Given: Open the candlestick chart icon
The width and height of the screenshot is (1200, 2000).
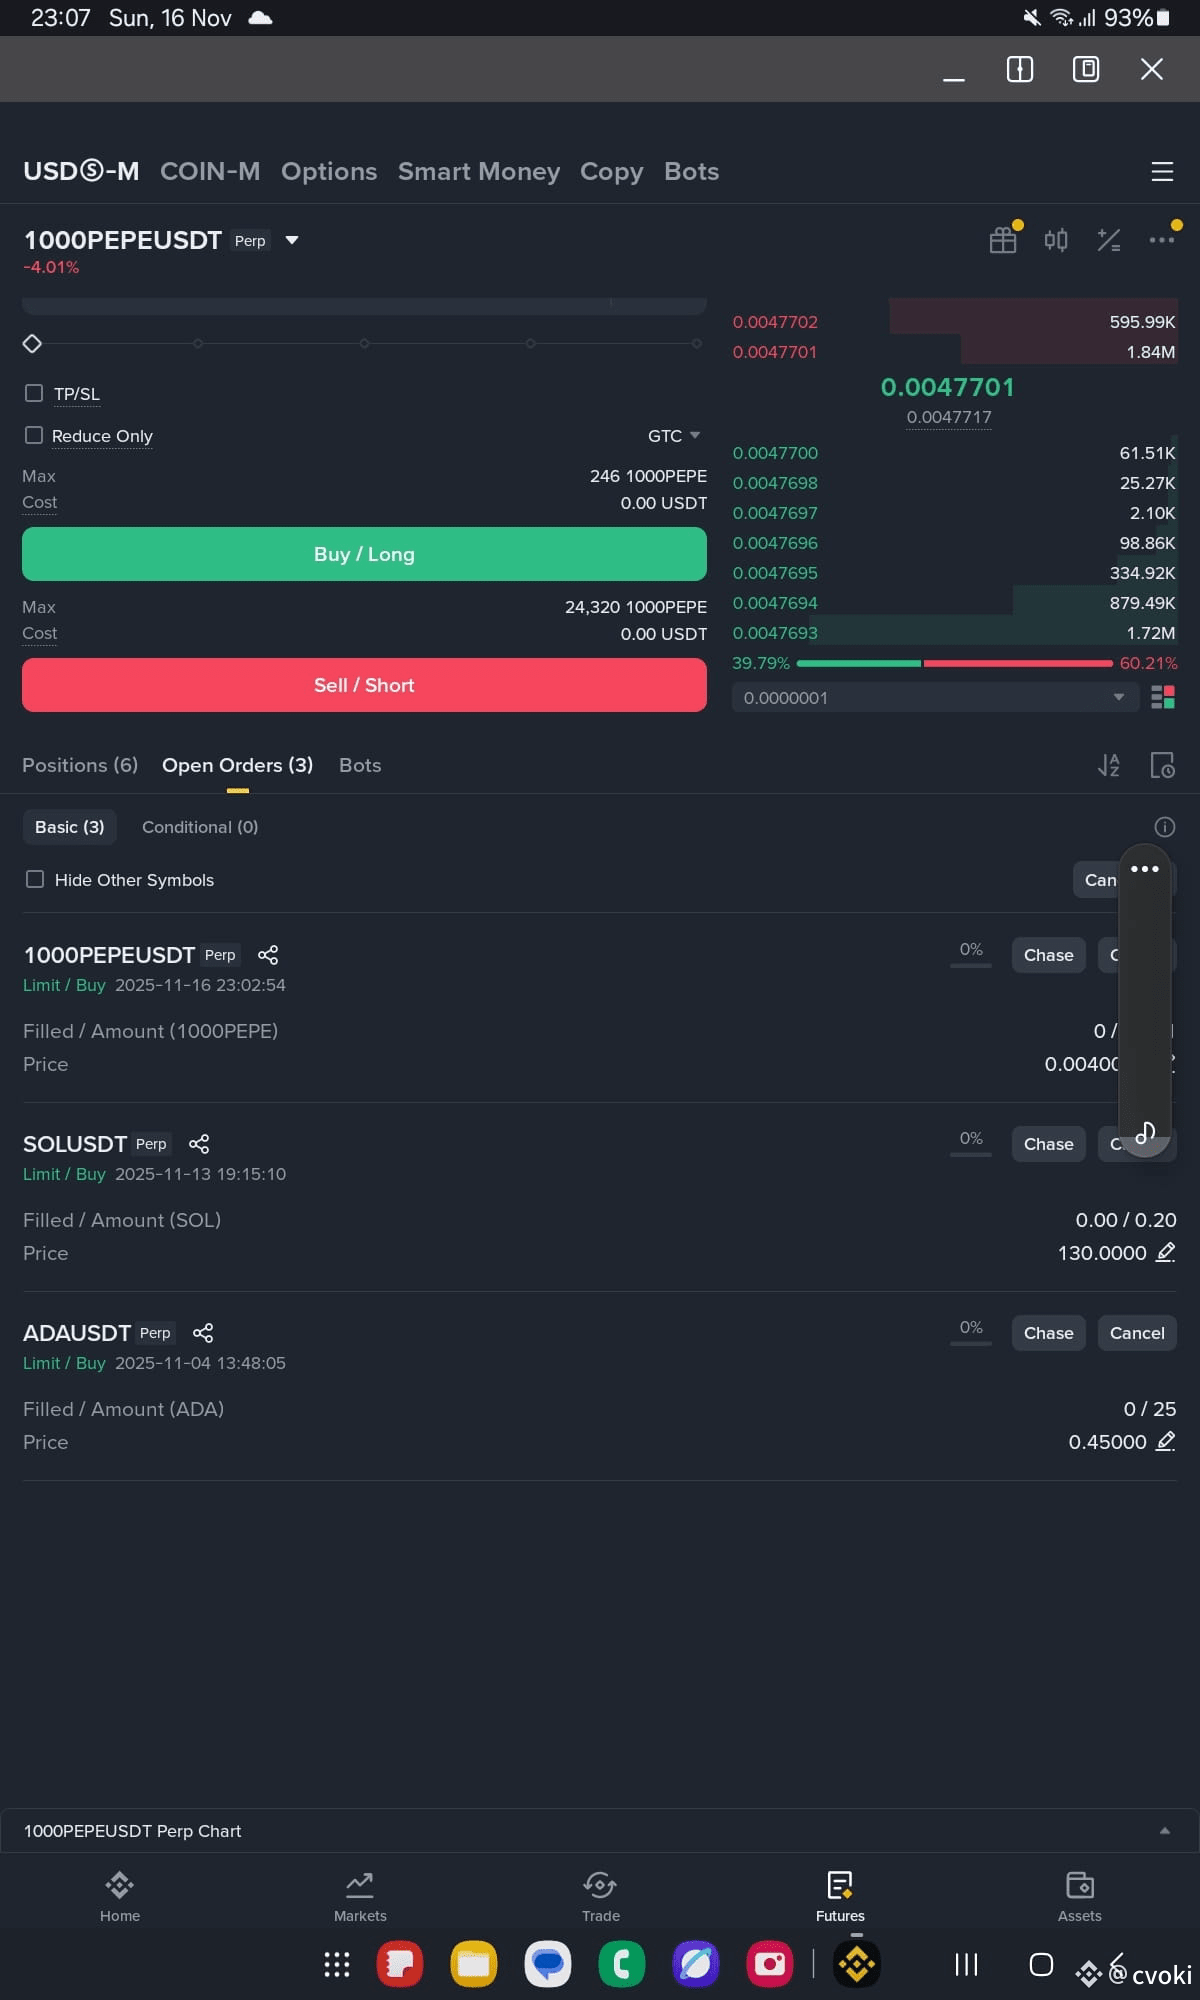Looking at the screenshot, I should [x=1056, y=240].
